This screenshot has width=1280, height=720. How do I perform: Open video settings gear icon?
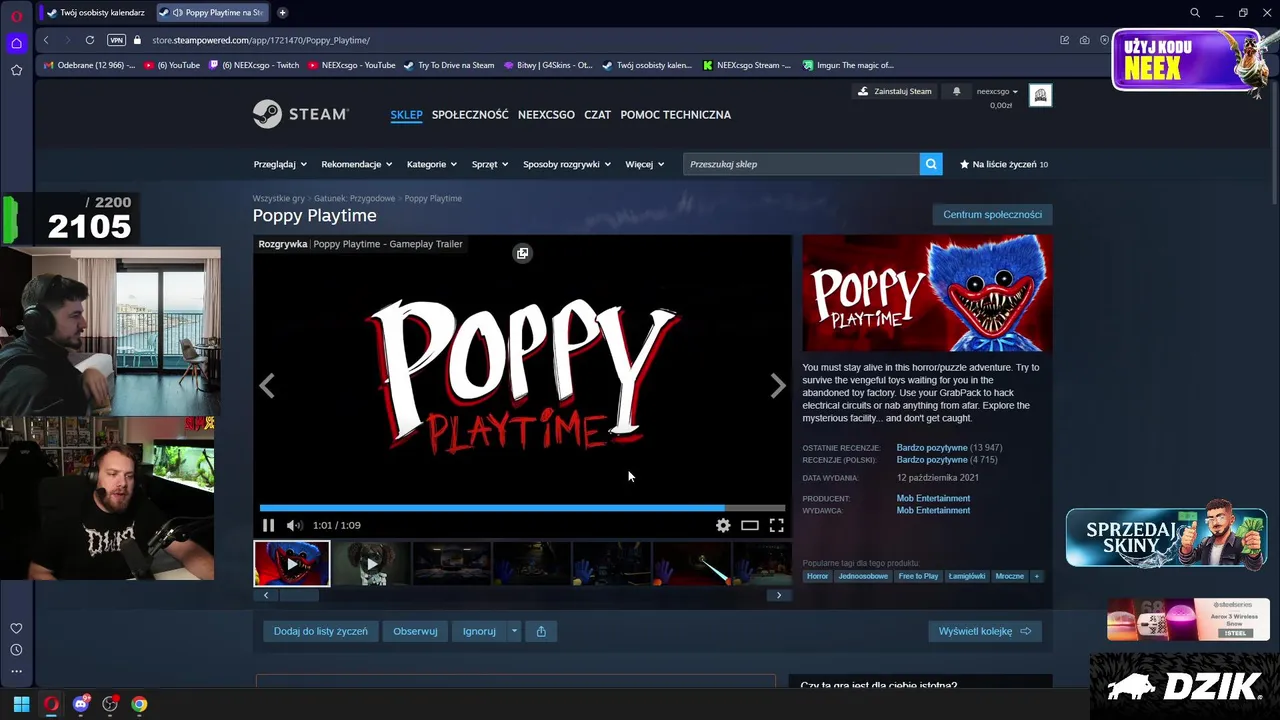(x=723, y=525)
